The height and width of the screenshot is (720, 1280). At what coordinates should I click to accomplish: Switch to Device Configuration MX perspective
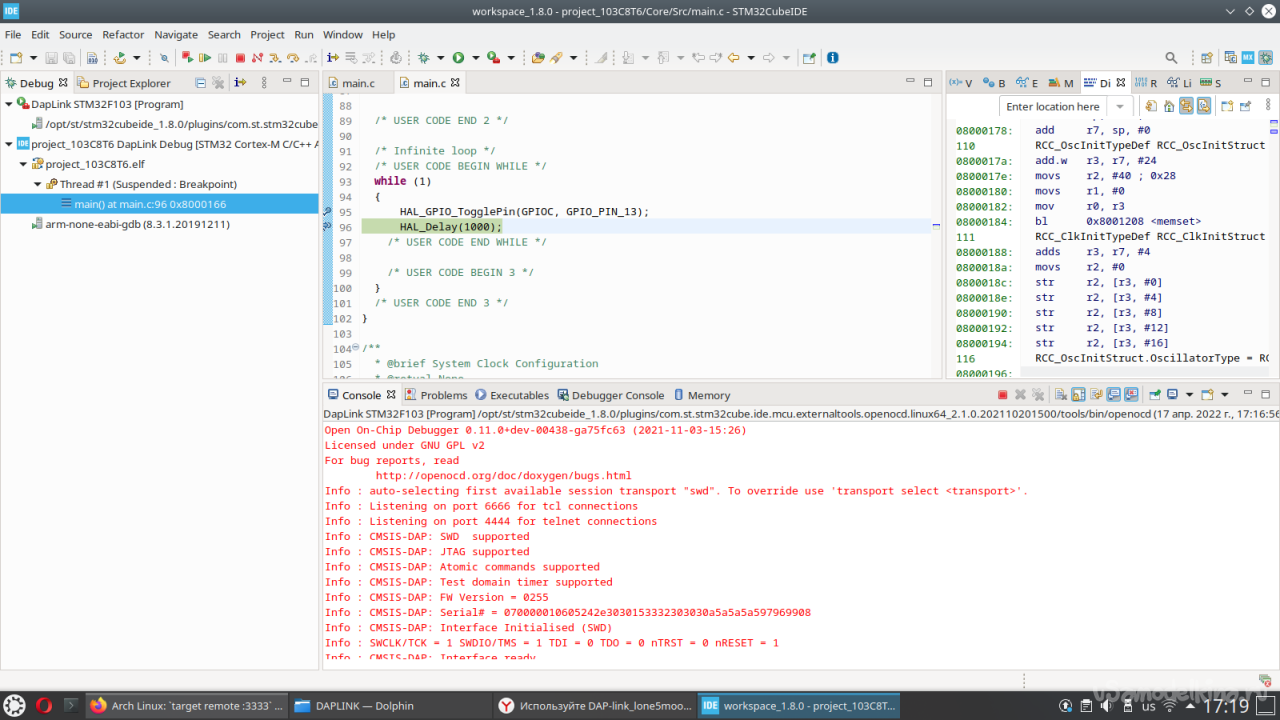tap(1248, 58)
